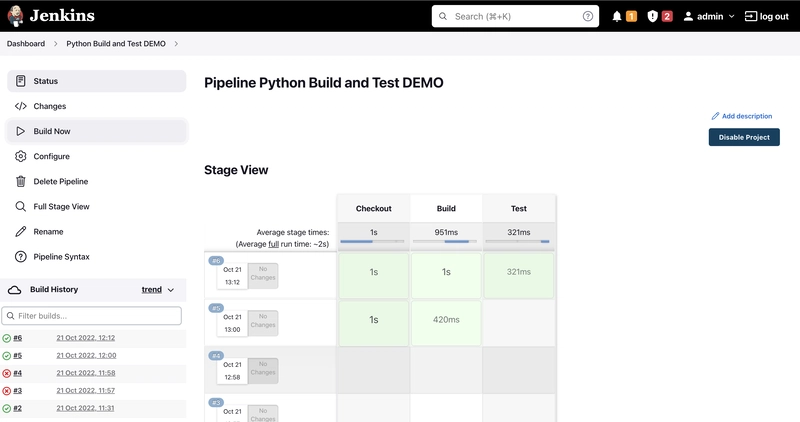Open the notifications bell icon

[x=617, y=17]
